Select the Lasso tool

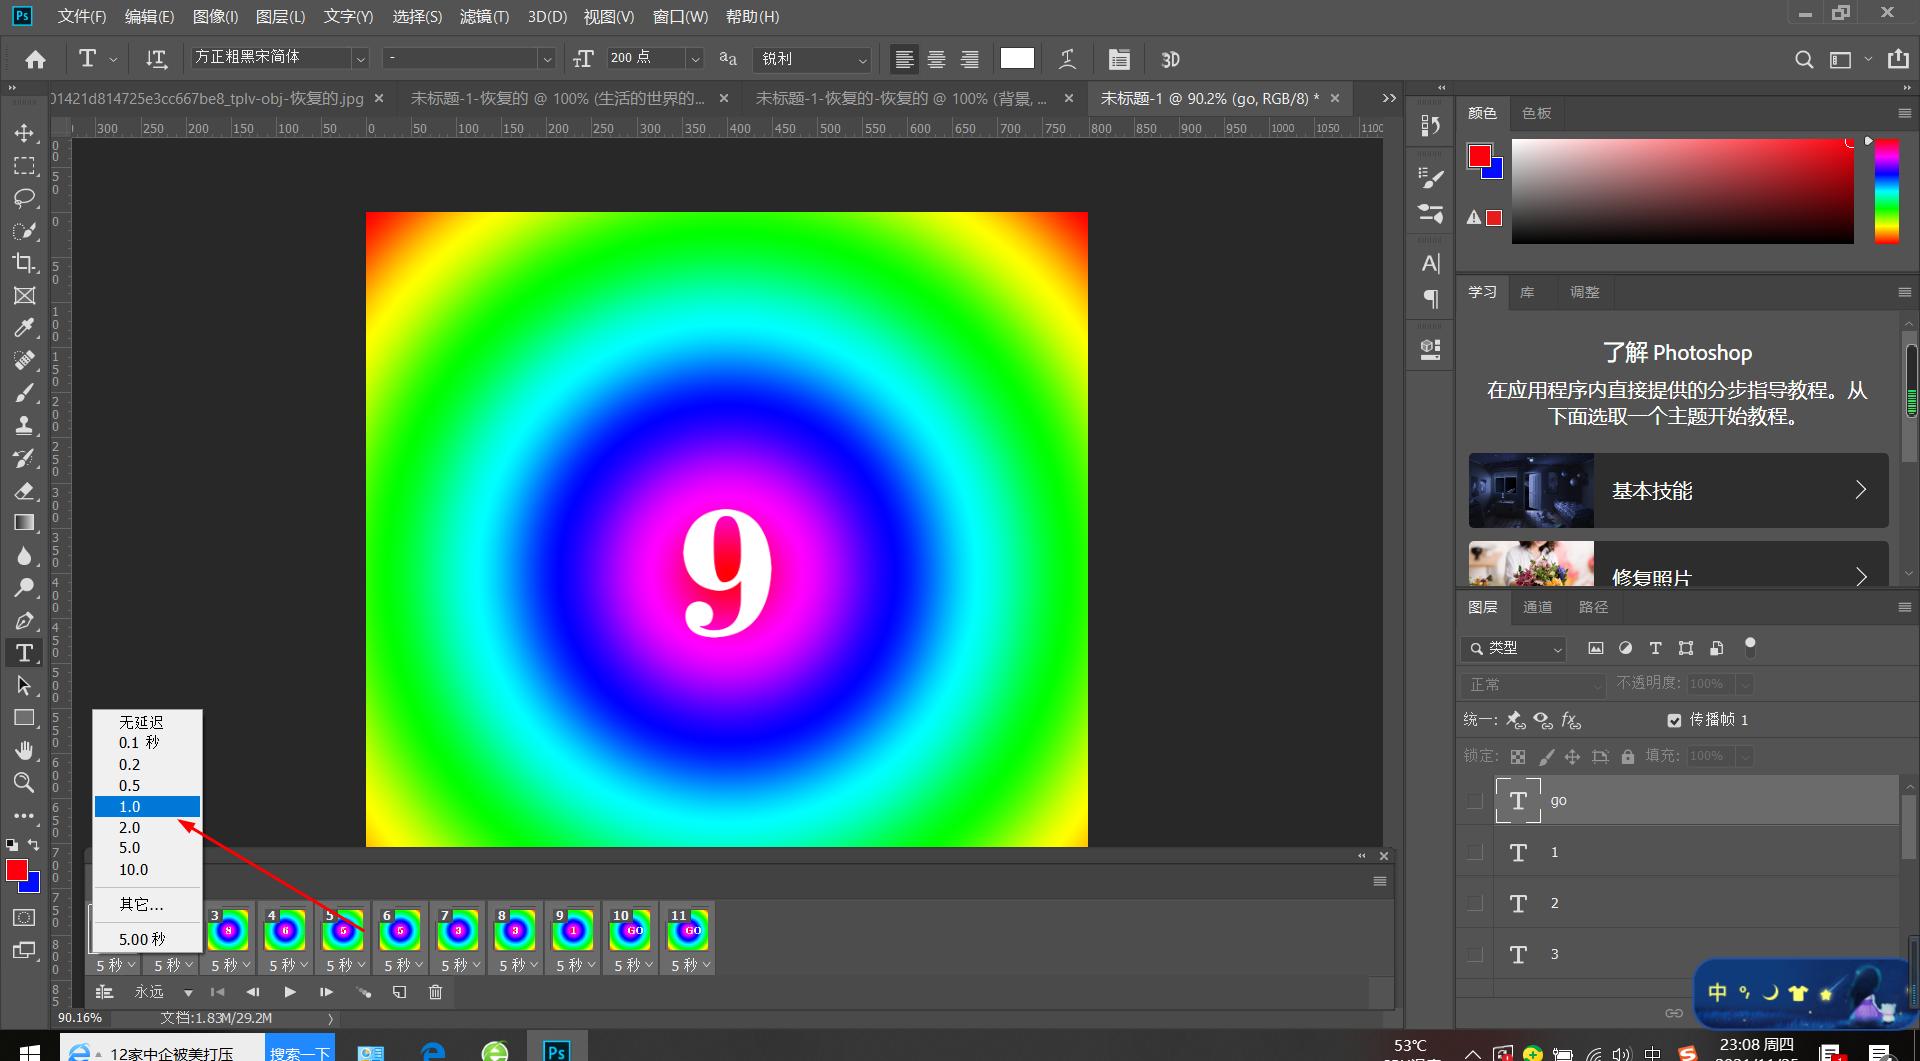[24, 198]
